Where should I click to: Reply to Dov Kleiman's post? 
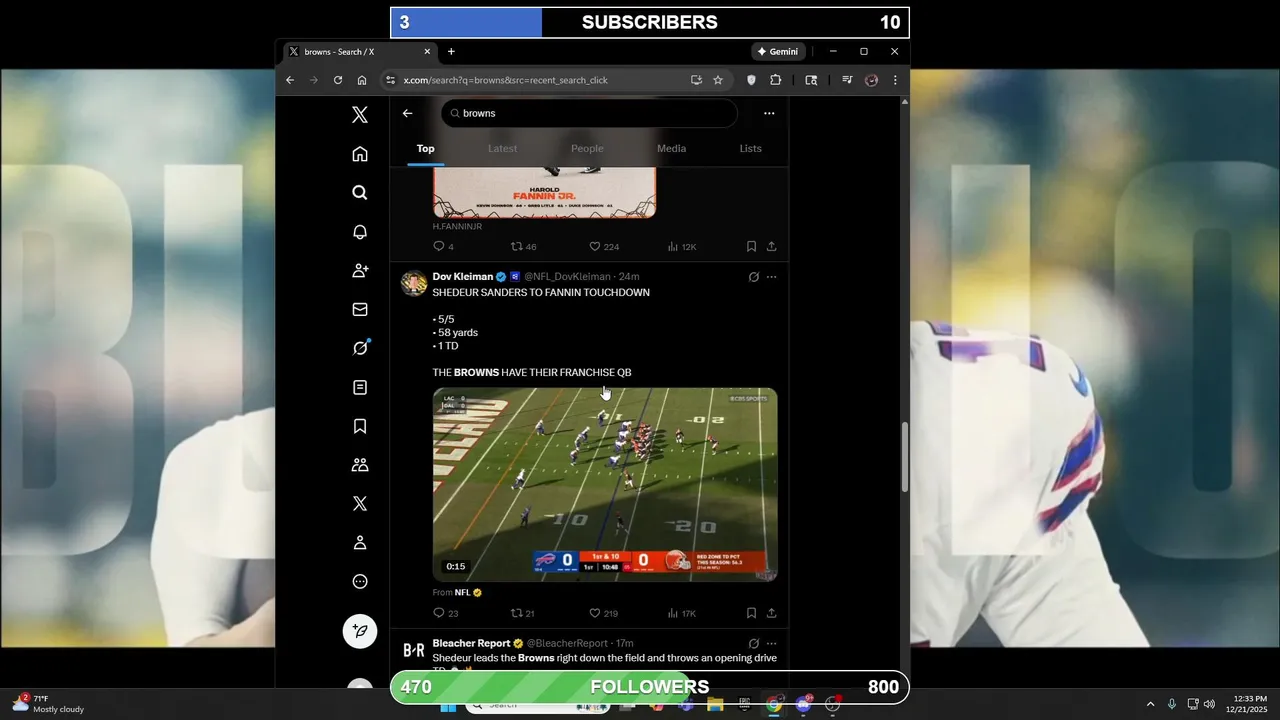(445, 613)
